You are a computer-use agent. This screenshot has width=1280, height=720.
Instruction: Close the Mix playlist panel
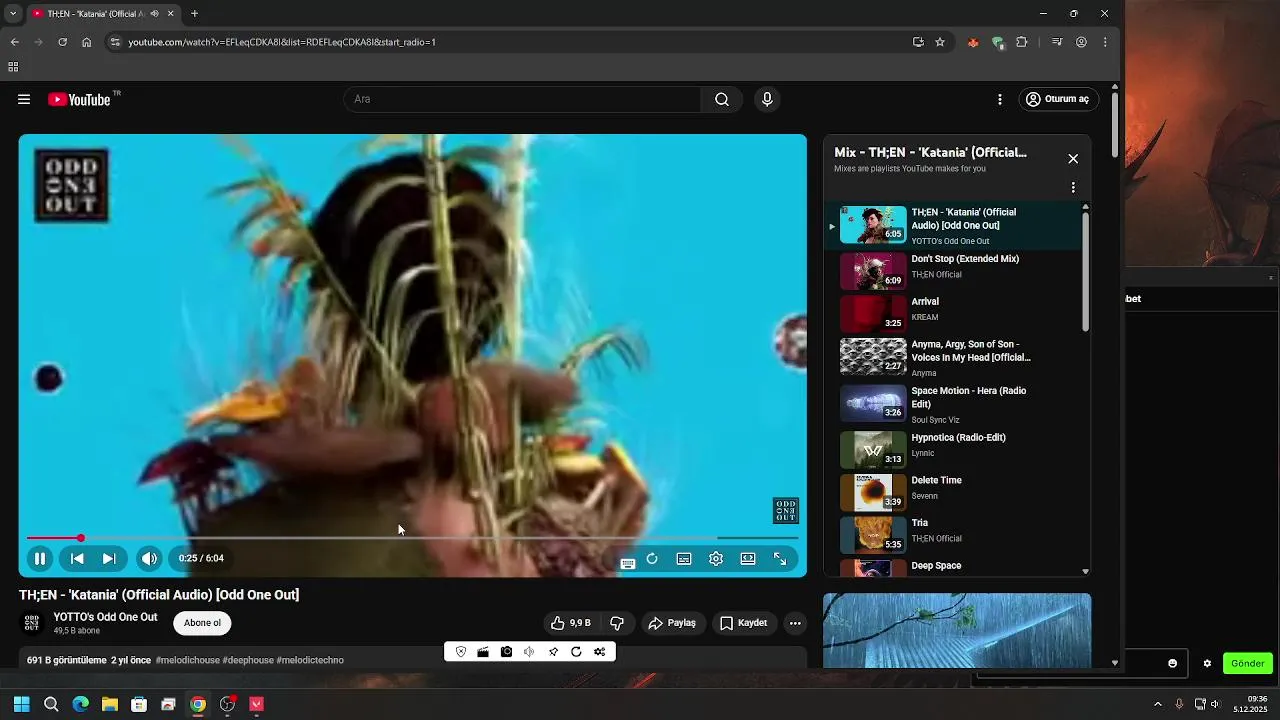click(1073, 159)
